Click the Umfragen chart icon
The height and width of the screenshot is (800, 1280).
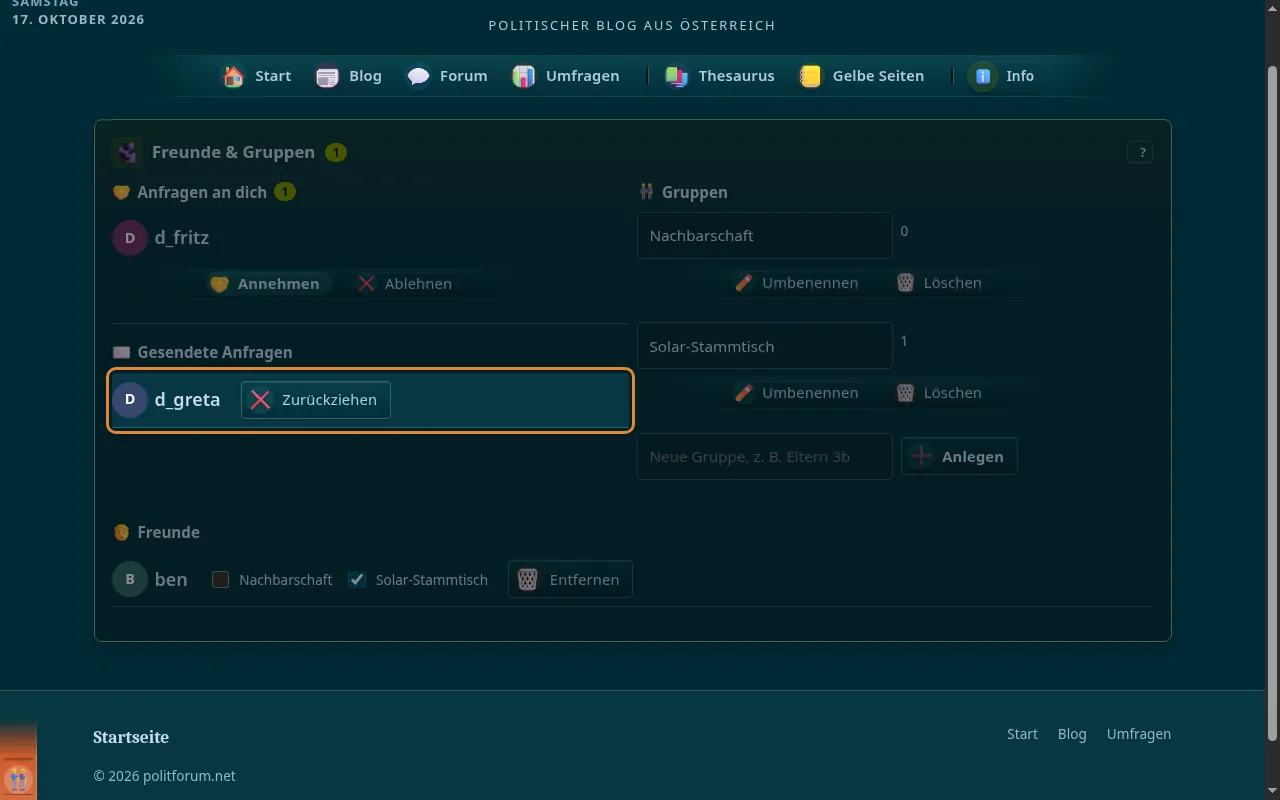(x=524, y=76)
